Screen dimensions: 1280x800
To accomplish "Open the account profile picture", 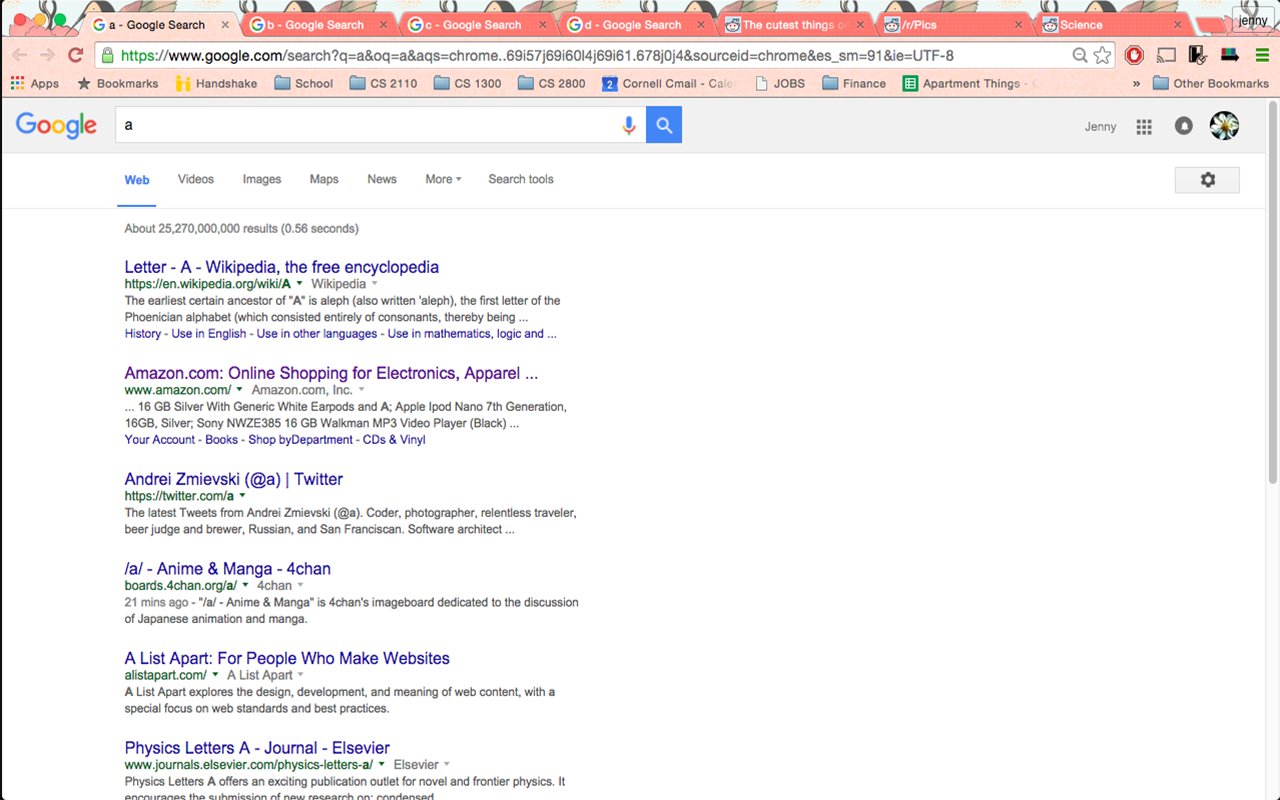I will click(x=1224, y=125).
